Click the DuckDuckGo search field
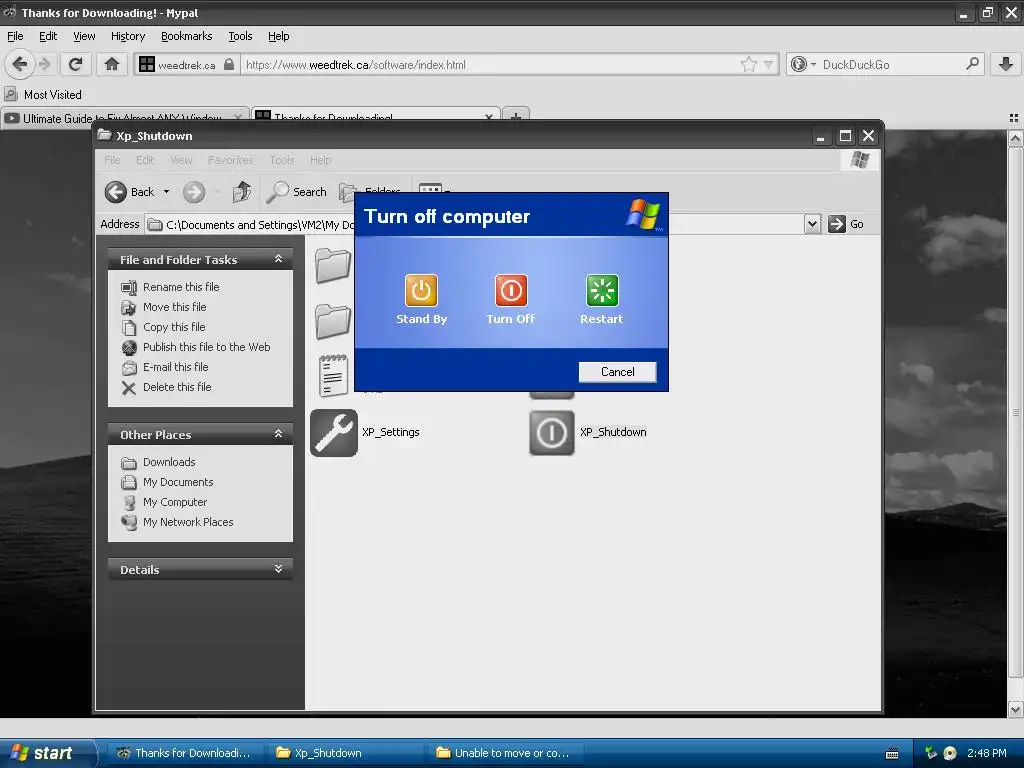This screenshot has width=1024, height=768. click(889, 65)
